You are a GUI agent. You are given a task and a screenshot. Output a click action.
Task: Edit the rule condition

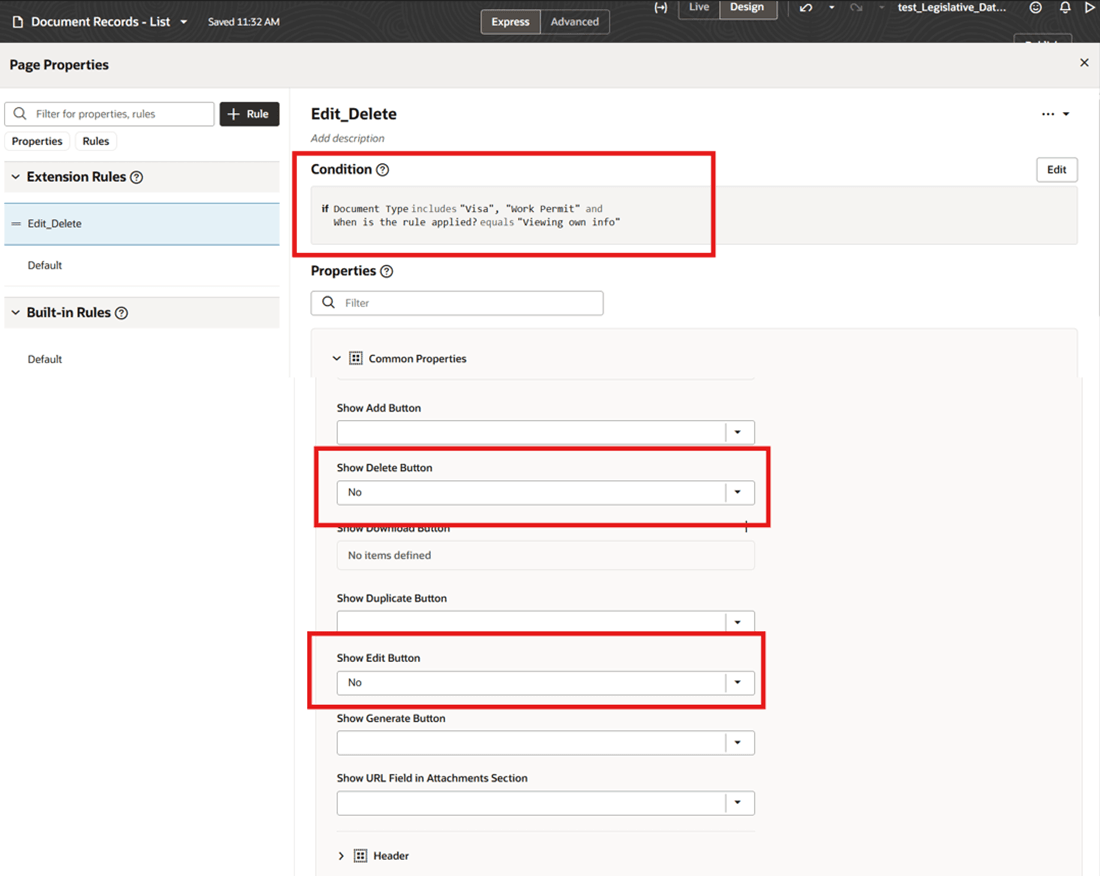[x=1057, y=170]
